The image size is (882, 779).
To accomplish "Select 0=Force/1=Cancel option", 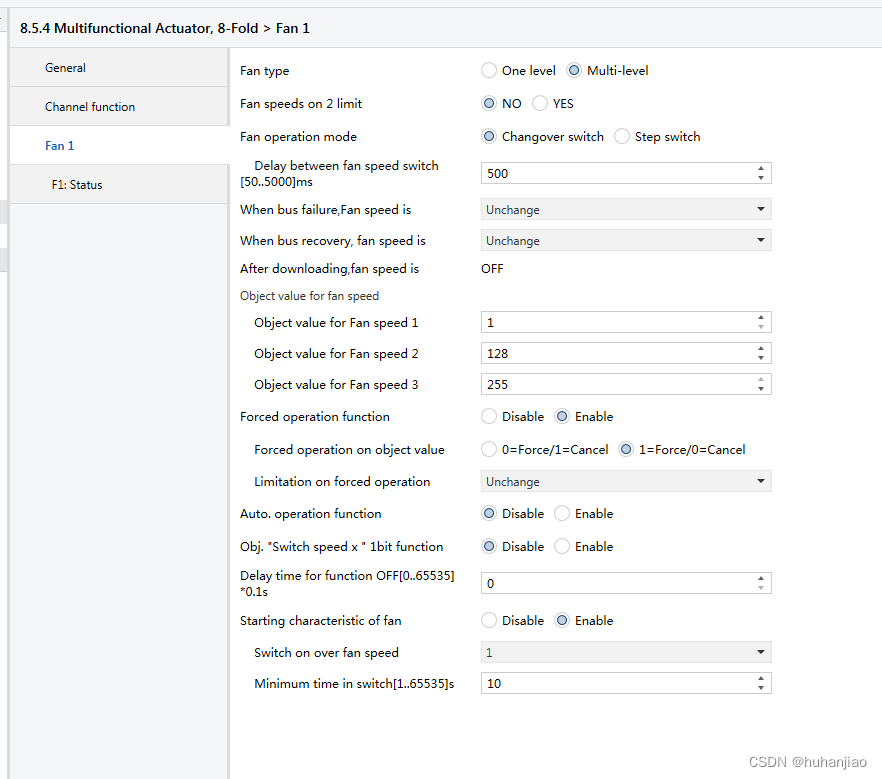I will pyautogui.click(x=489, y=450).
